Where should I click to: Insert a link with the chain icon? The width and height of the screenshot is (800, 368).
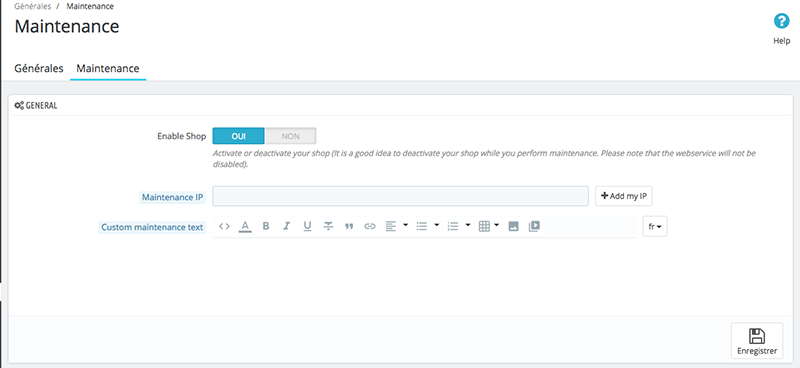370,226
